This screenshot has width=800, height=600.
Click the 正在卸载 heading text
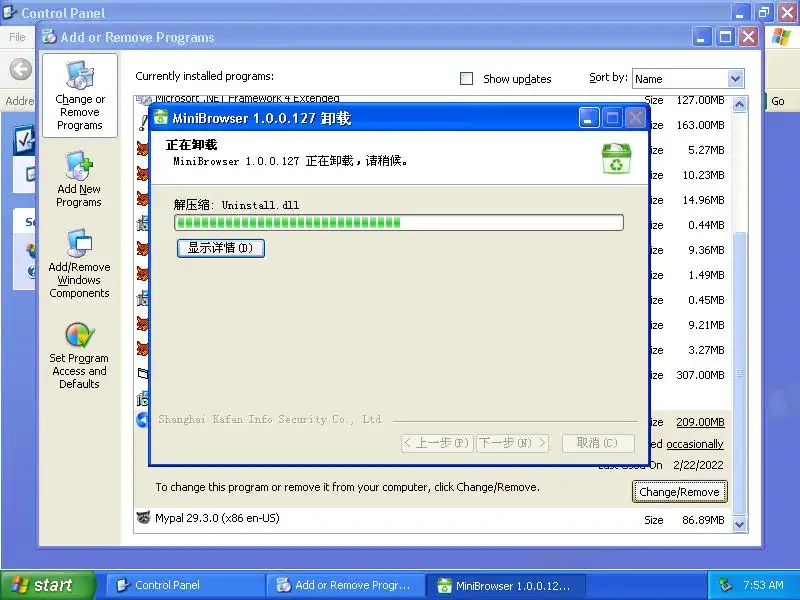coord(191,145)
